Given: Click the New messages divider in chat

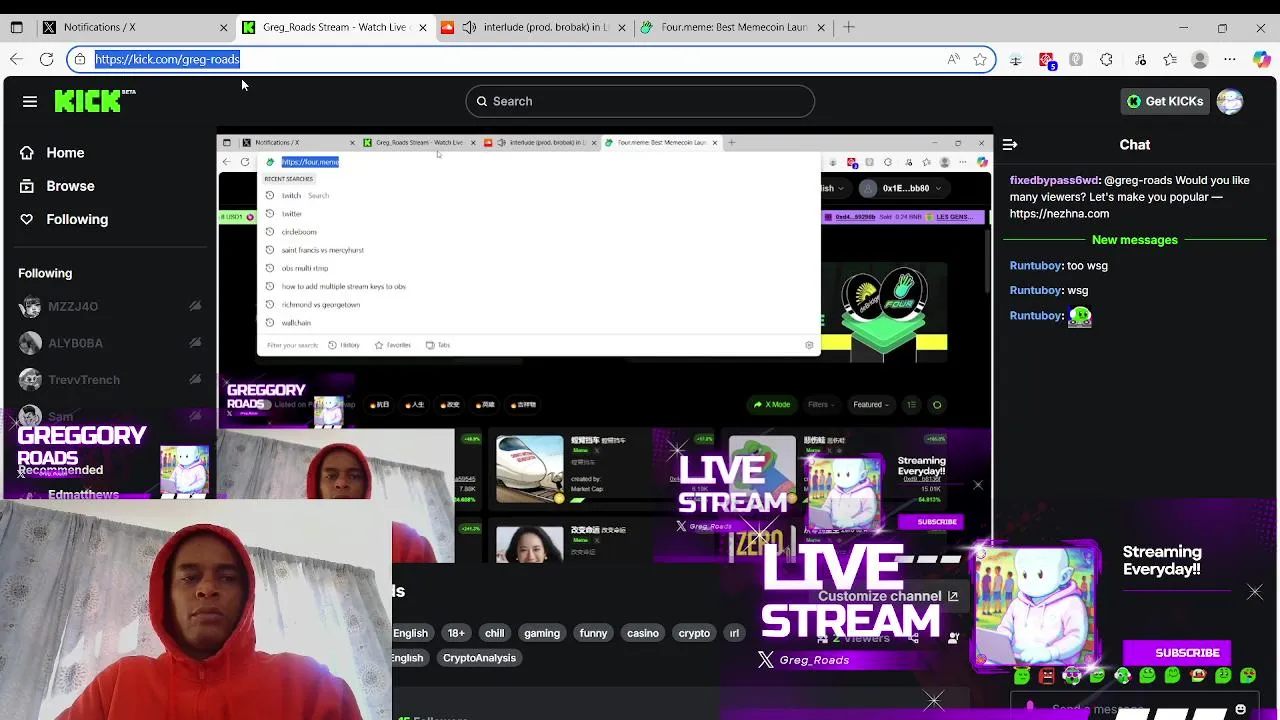Looking at the screenshot, I should (x=1134, y=240).
